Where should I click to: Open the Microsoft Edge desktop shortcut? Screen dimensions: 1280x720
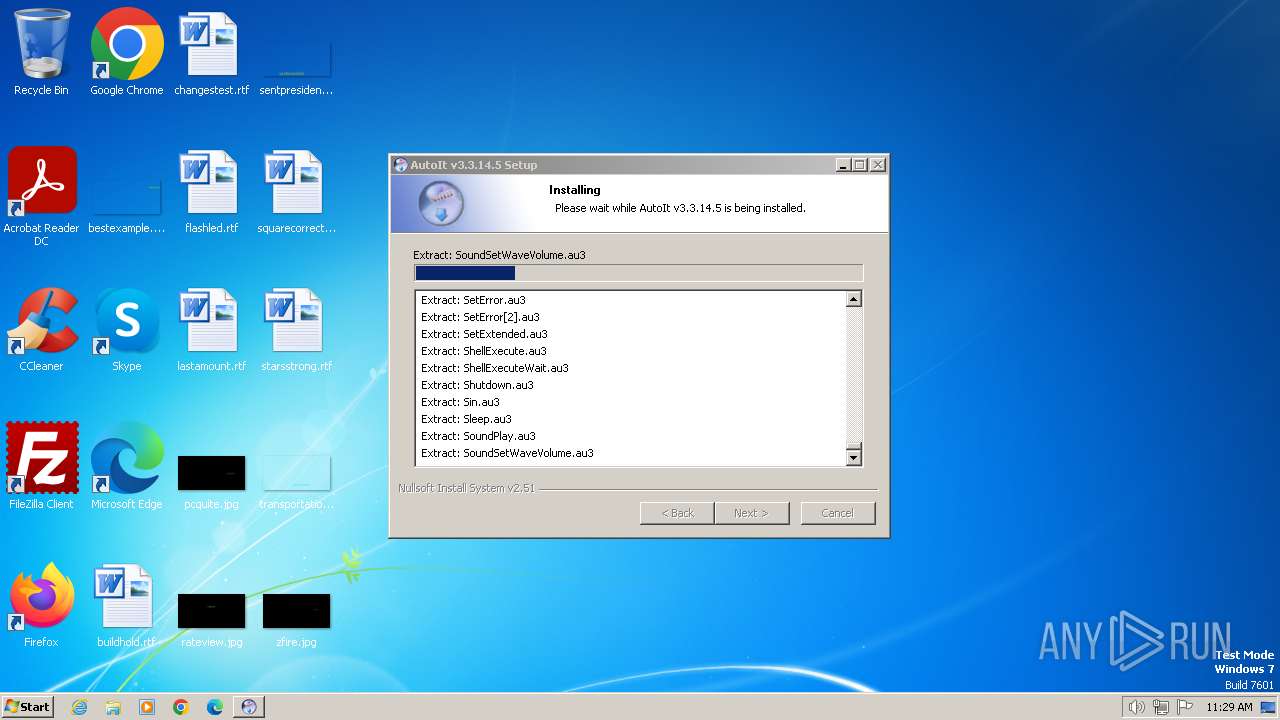coord(127,468)
